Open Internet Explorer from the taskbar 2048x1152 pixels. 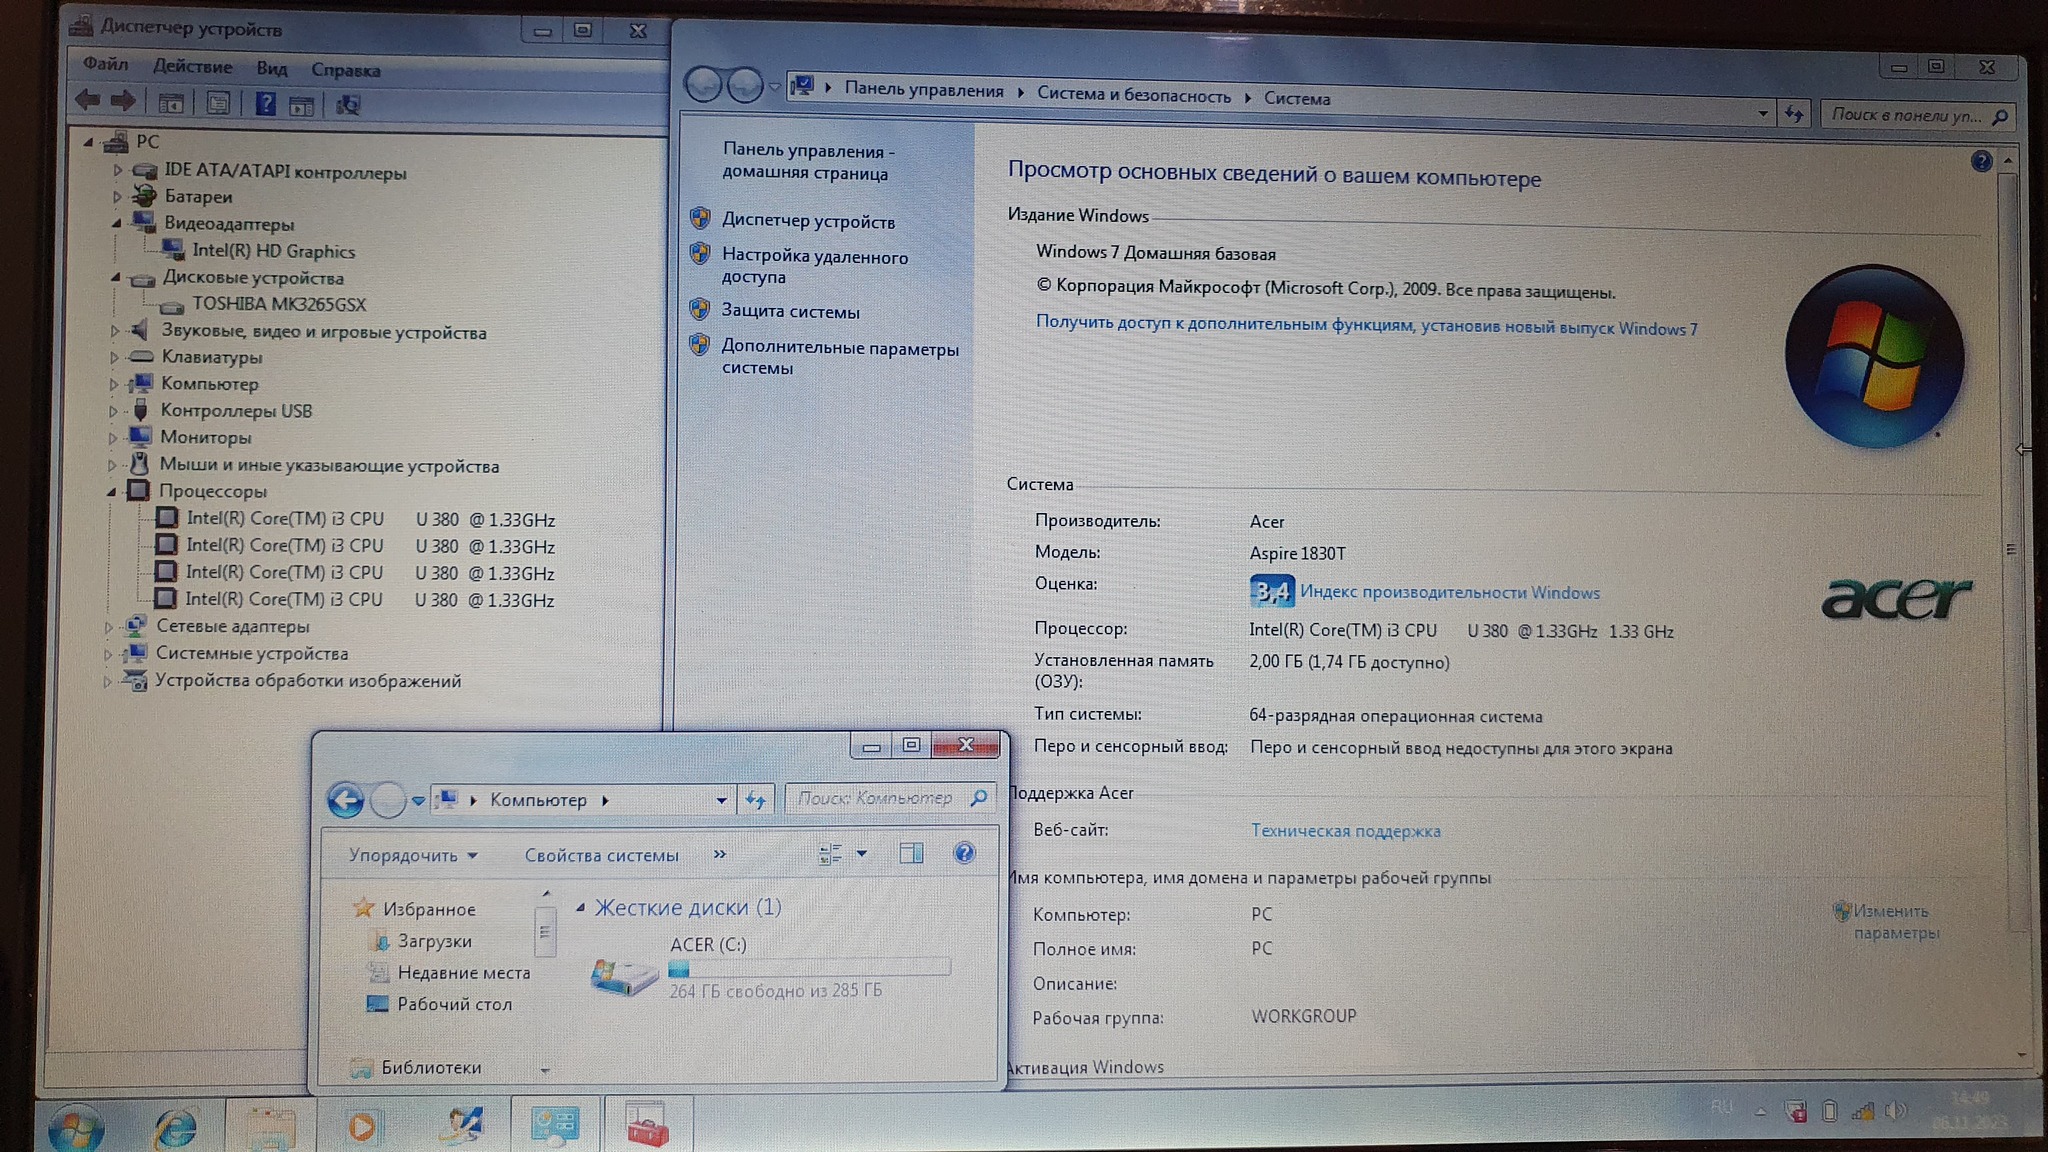pos(176,1127)
